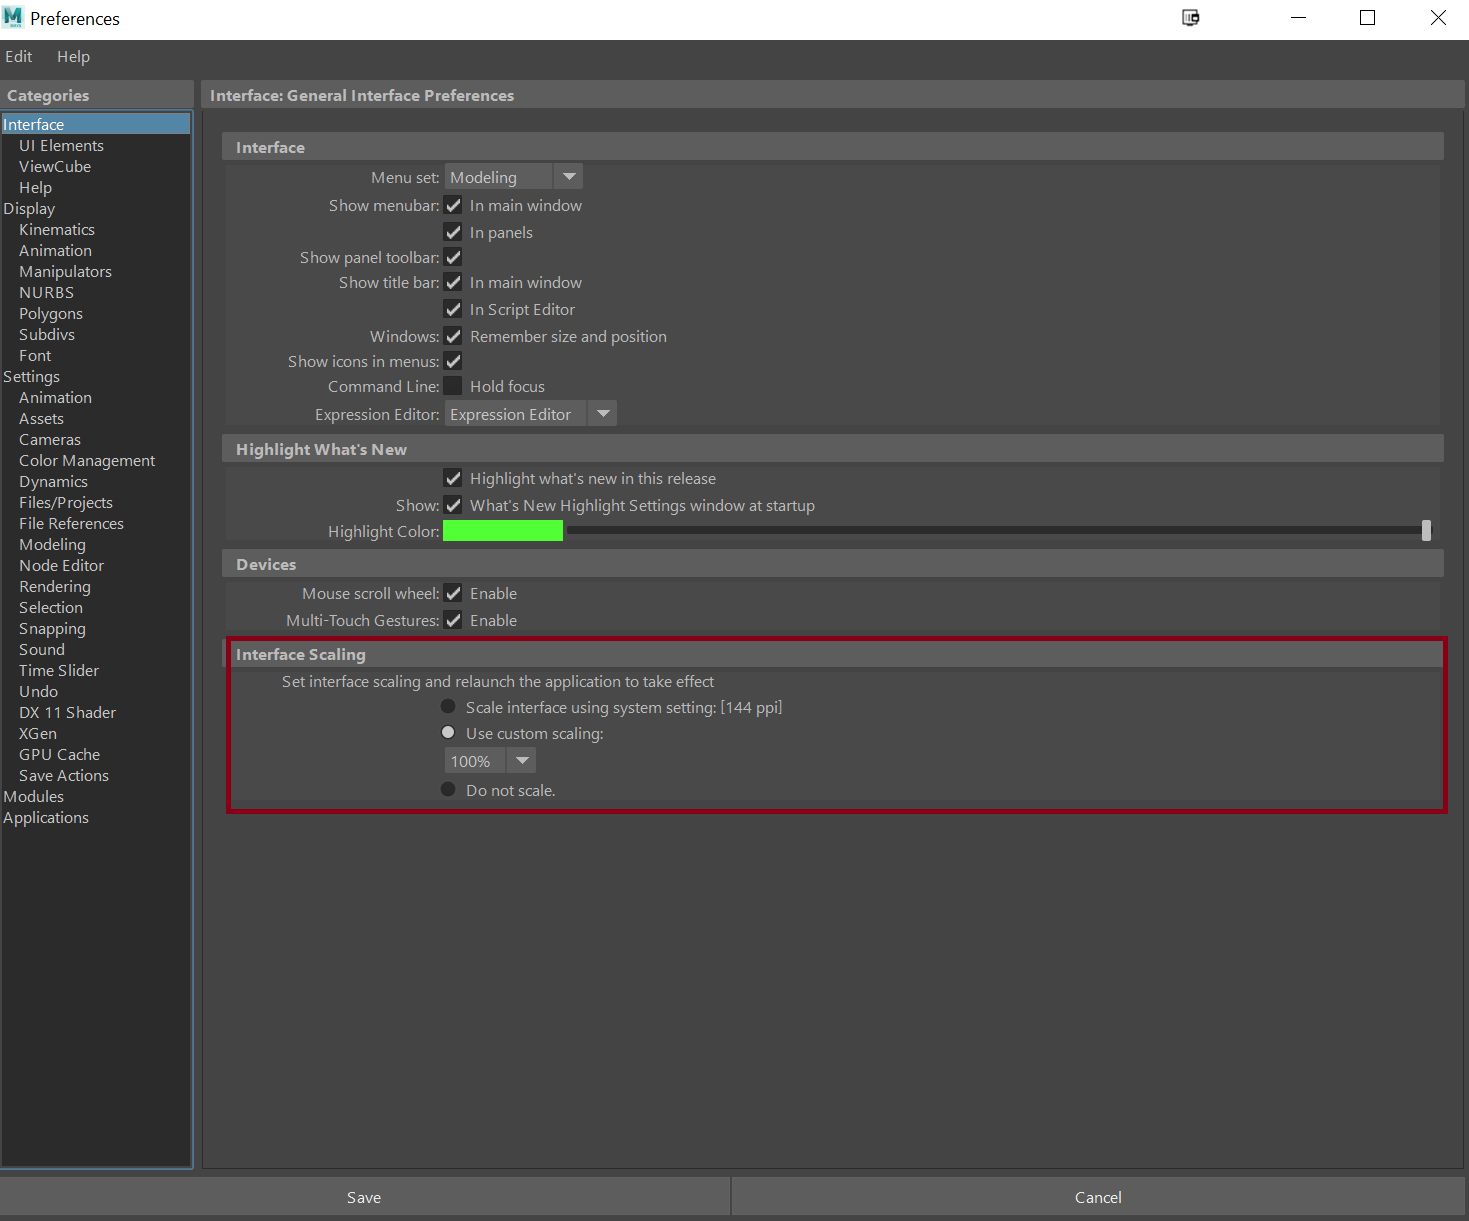1469x1221 pixels.
Task: Select the 'Do not scale' option
Action: point(447,789)
